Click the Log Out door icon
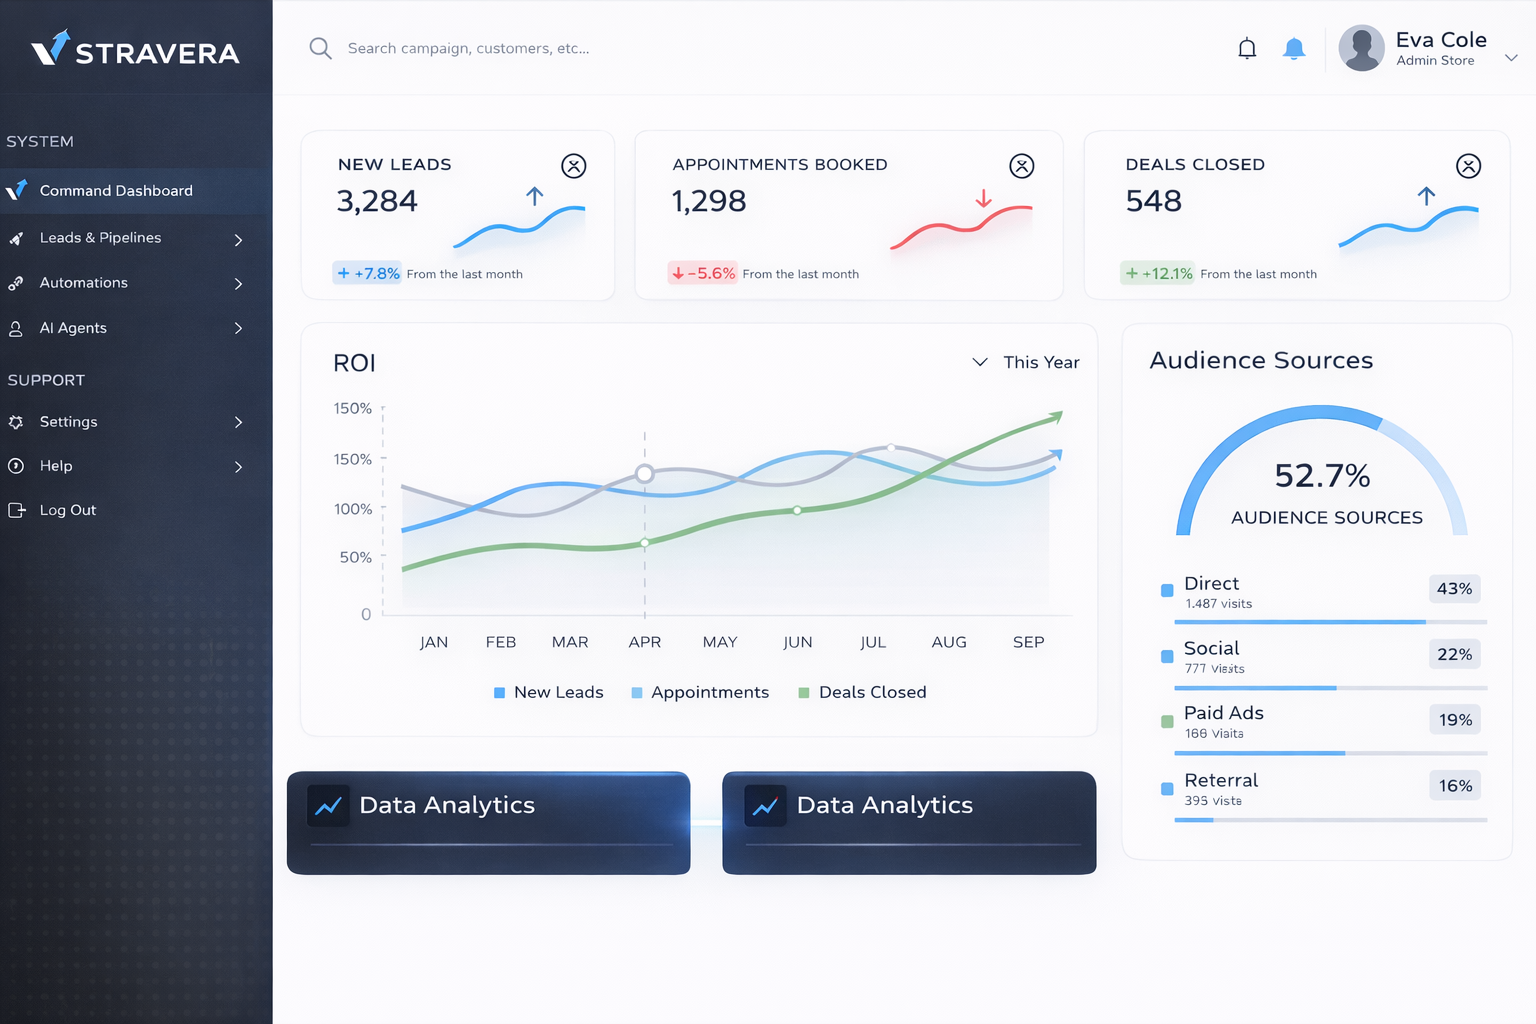The height and width of the screenshot is (1024, 1536). click(x=16, y=510)
